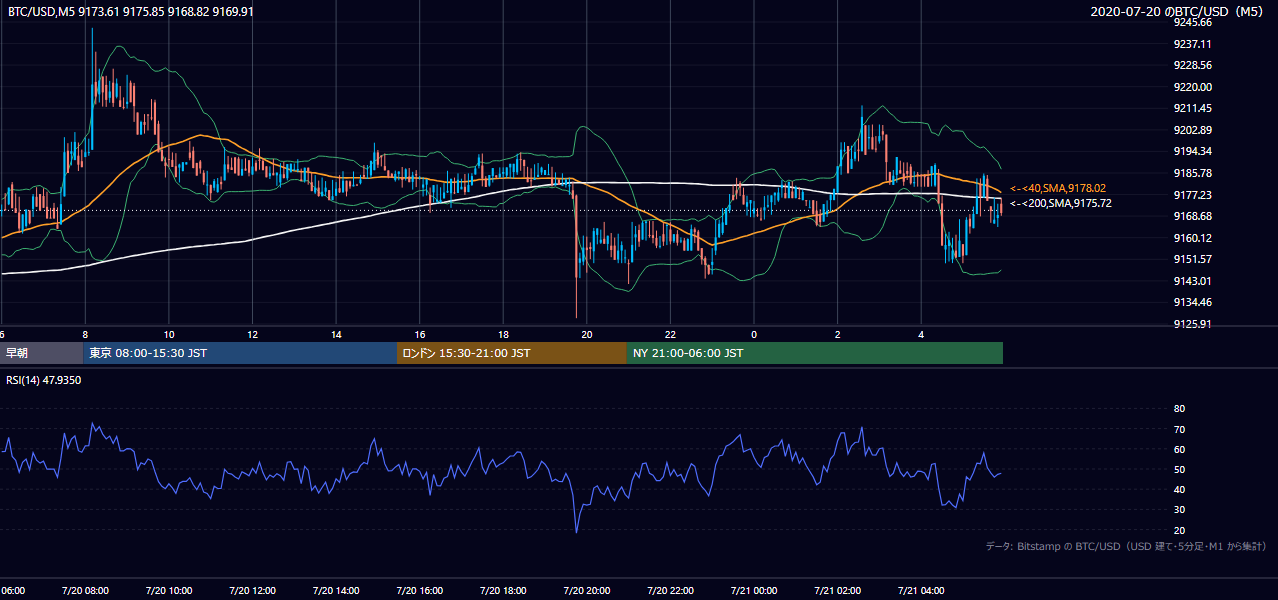Click hour tick 16 under price chart

[420, 334]
